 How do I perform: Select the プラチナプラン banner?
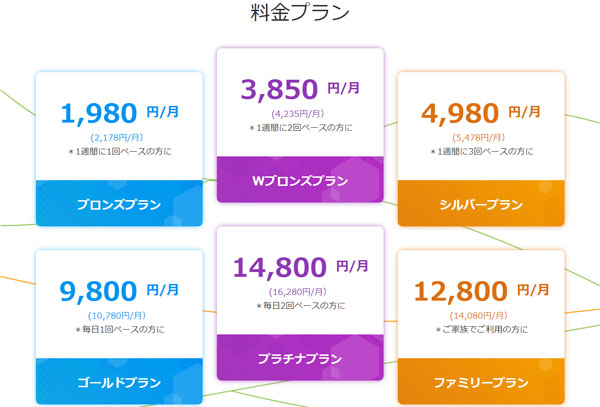(300, 360)
